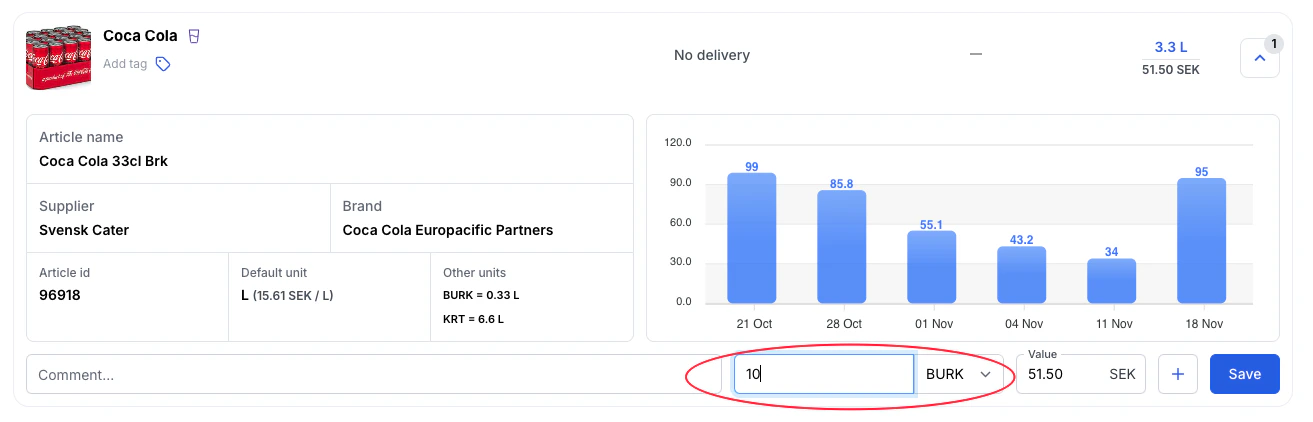Click the 51.50 SEK total under 3.3 L
Screen dimensions: 1313x422
(x=1171, y=70)
